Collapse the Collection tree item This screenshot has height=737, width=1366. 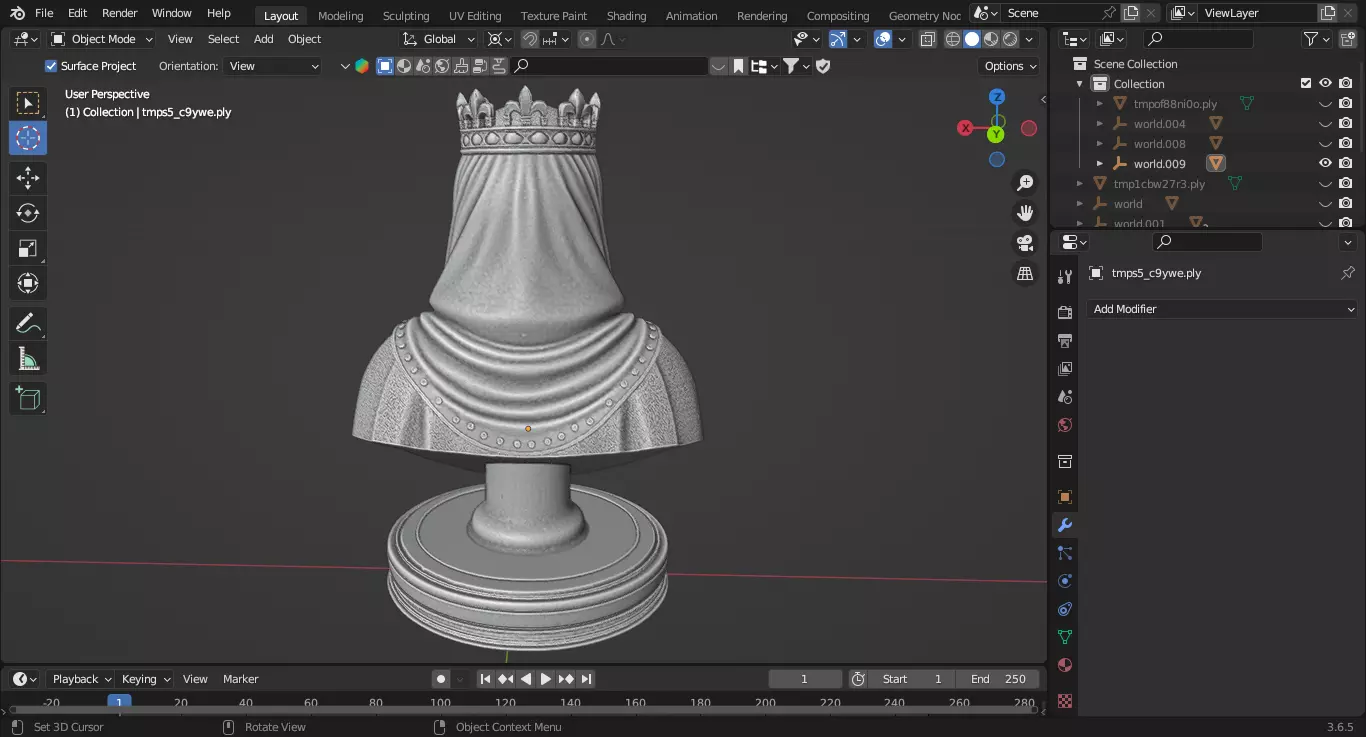click(x=1080, y=84)
